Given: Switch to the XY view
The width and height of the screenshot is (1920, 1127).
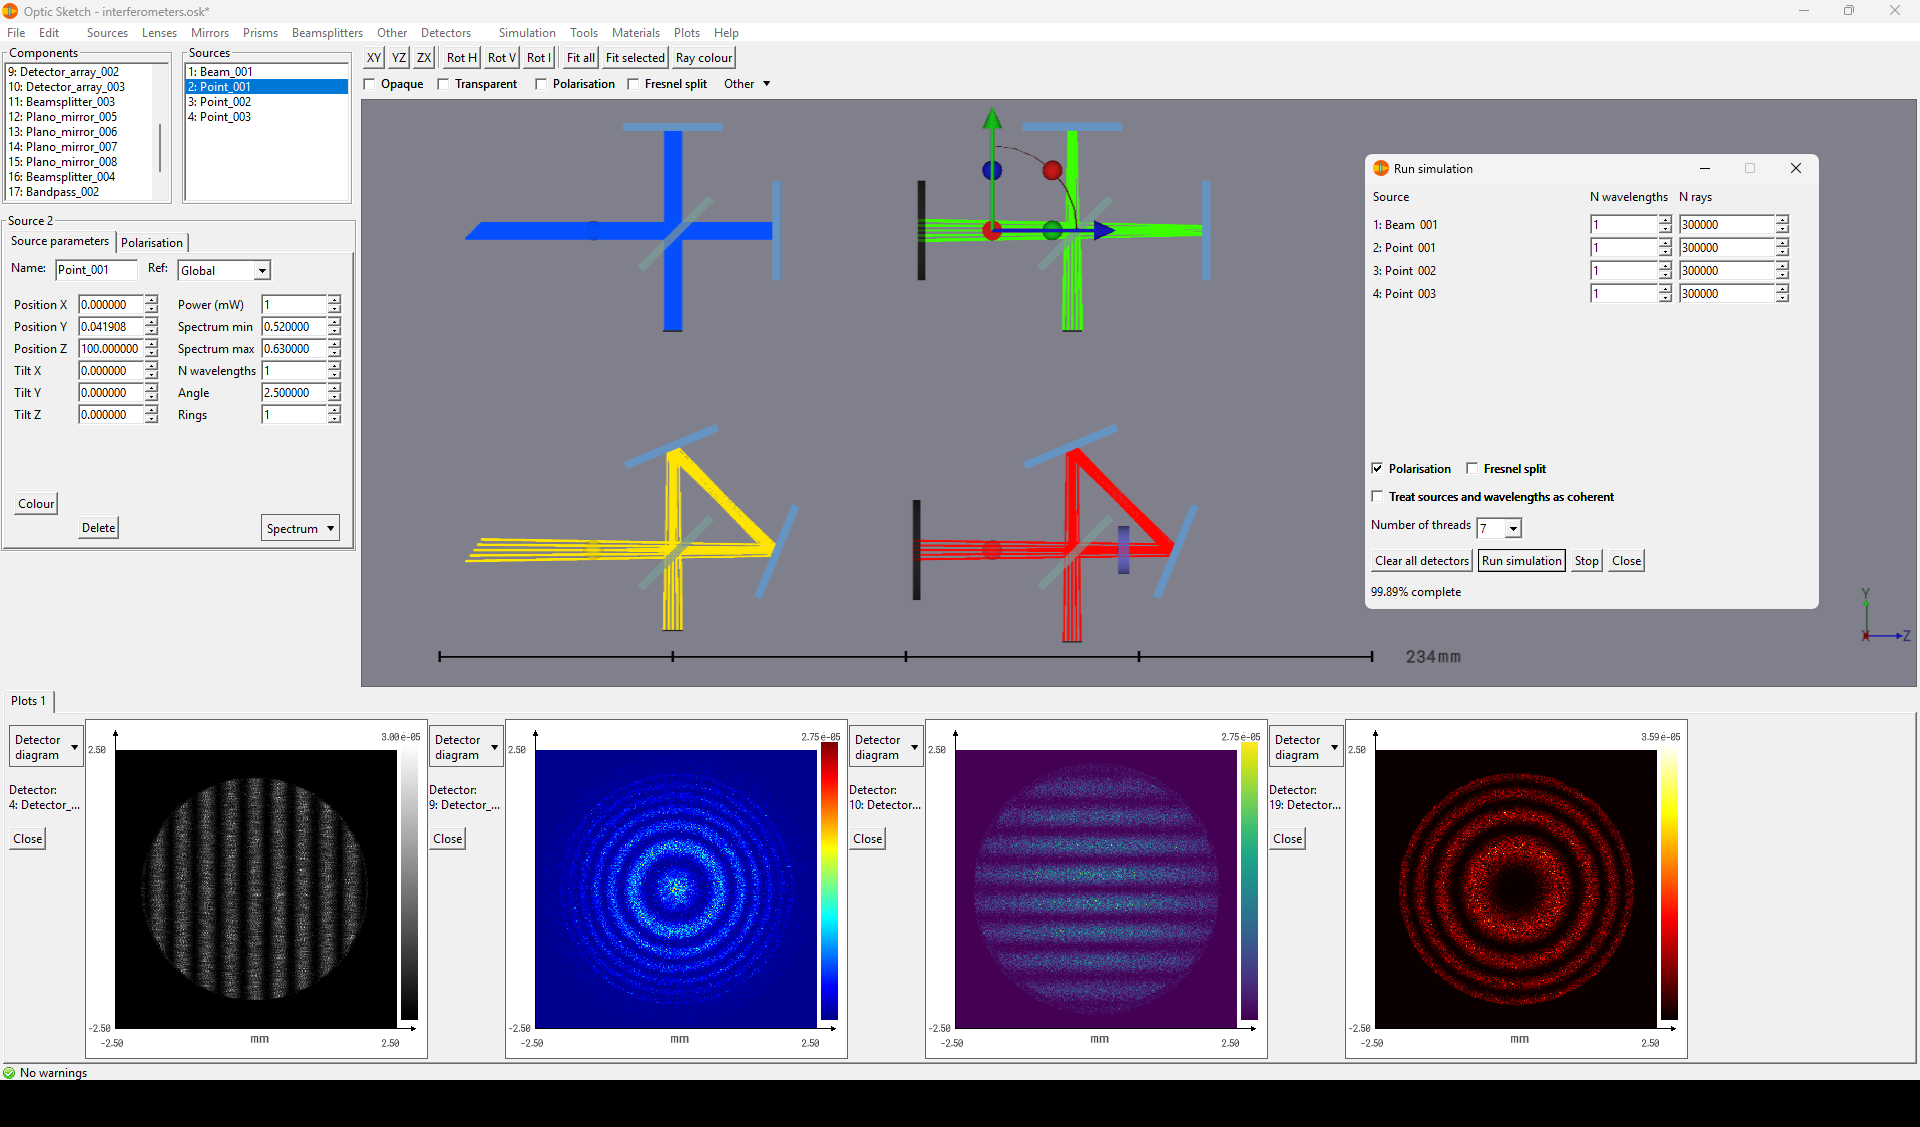Looking at the screenshot, I should point(373,58).
